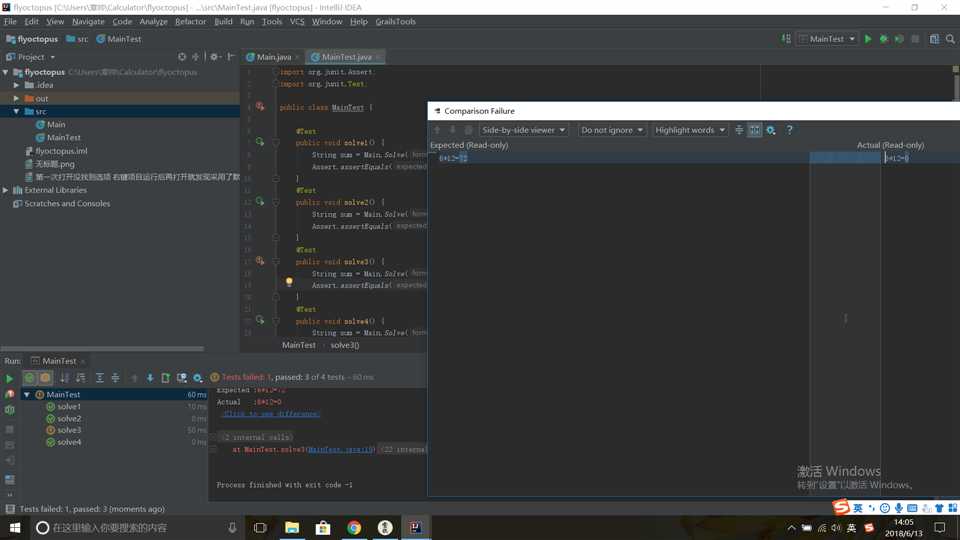
Task: Collapse the MainTest node in test results
Action: [26, 395]
